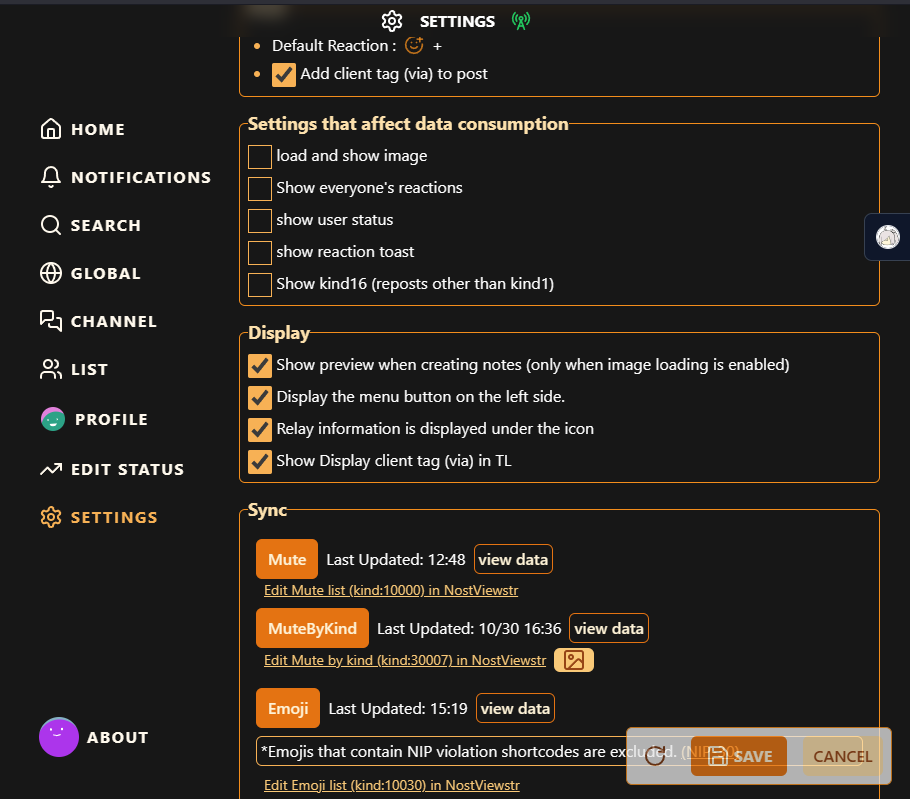
Task: Click the plus sign after Default Reaction
Action: point(437,46)
